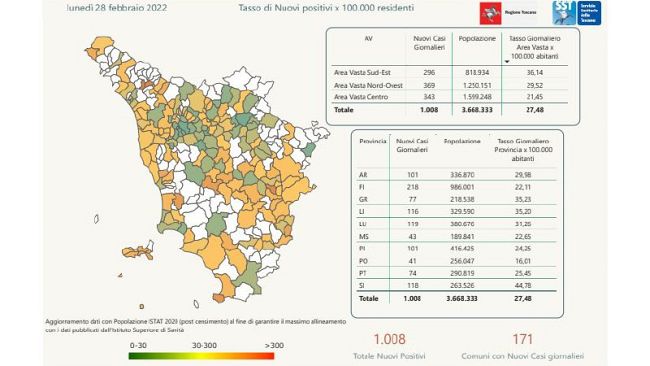Click population 1.599.248 cell

477,97
